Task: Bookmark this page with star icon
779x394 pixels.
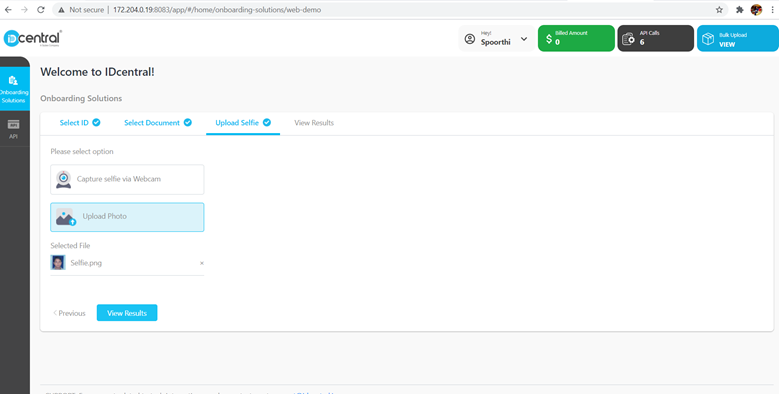Action: 719,10
